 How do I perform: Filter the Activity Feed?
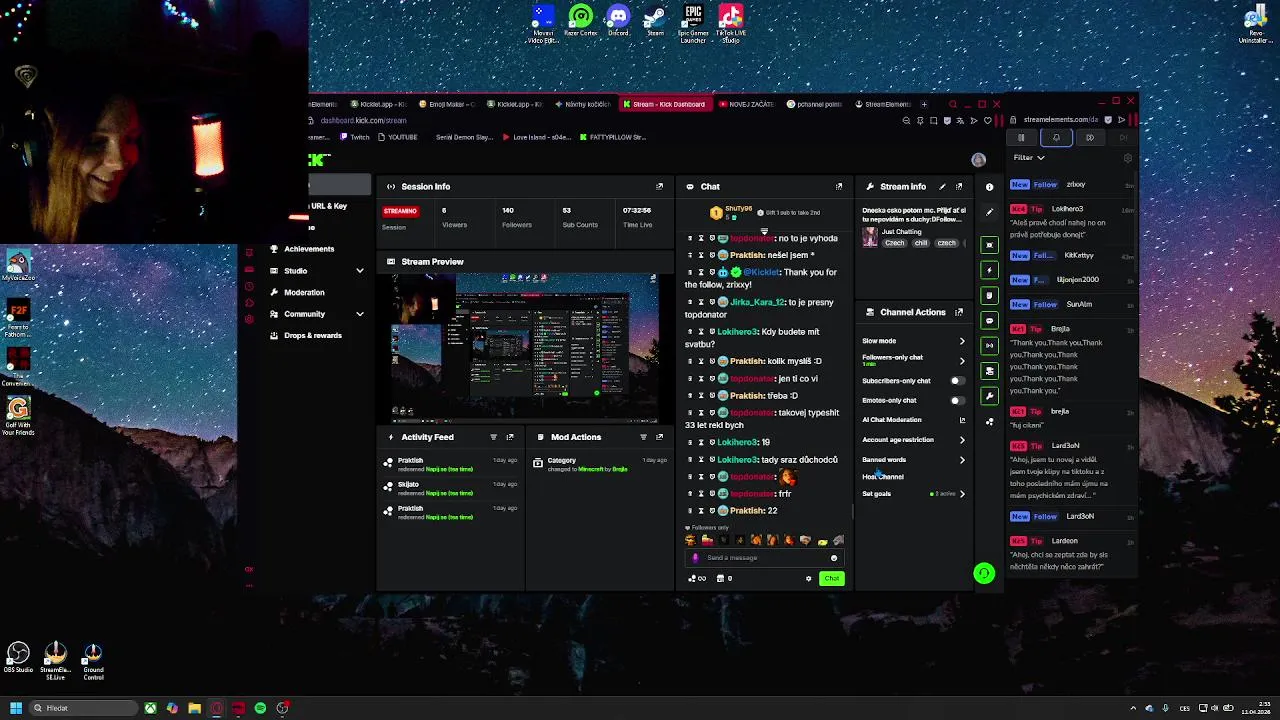point(493,437)
